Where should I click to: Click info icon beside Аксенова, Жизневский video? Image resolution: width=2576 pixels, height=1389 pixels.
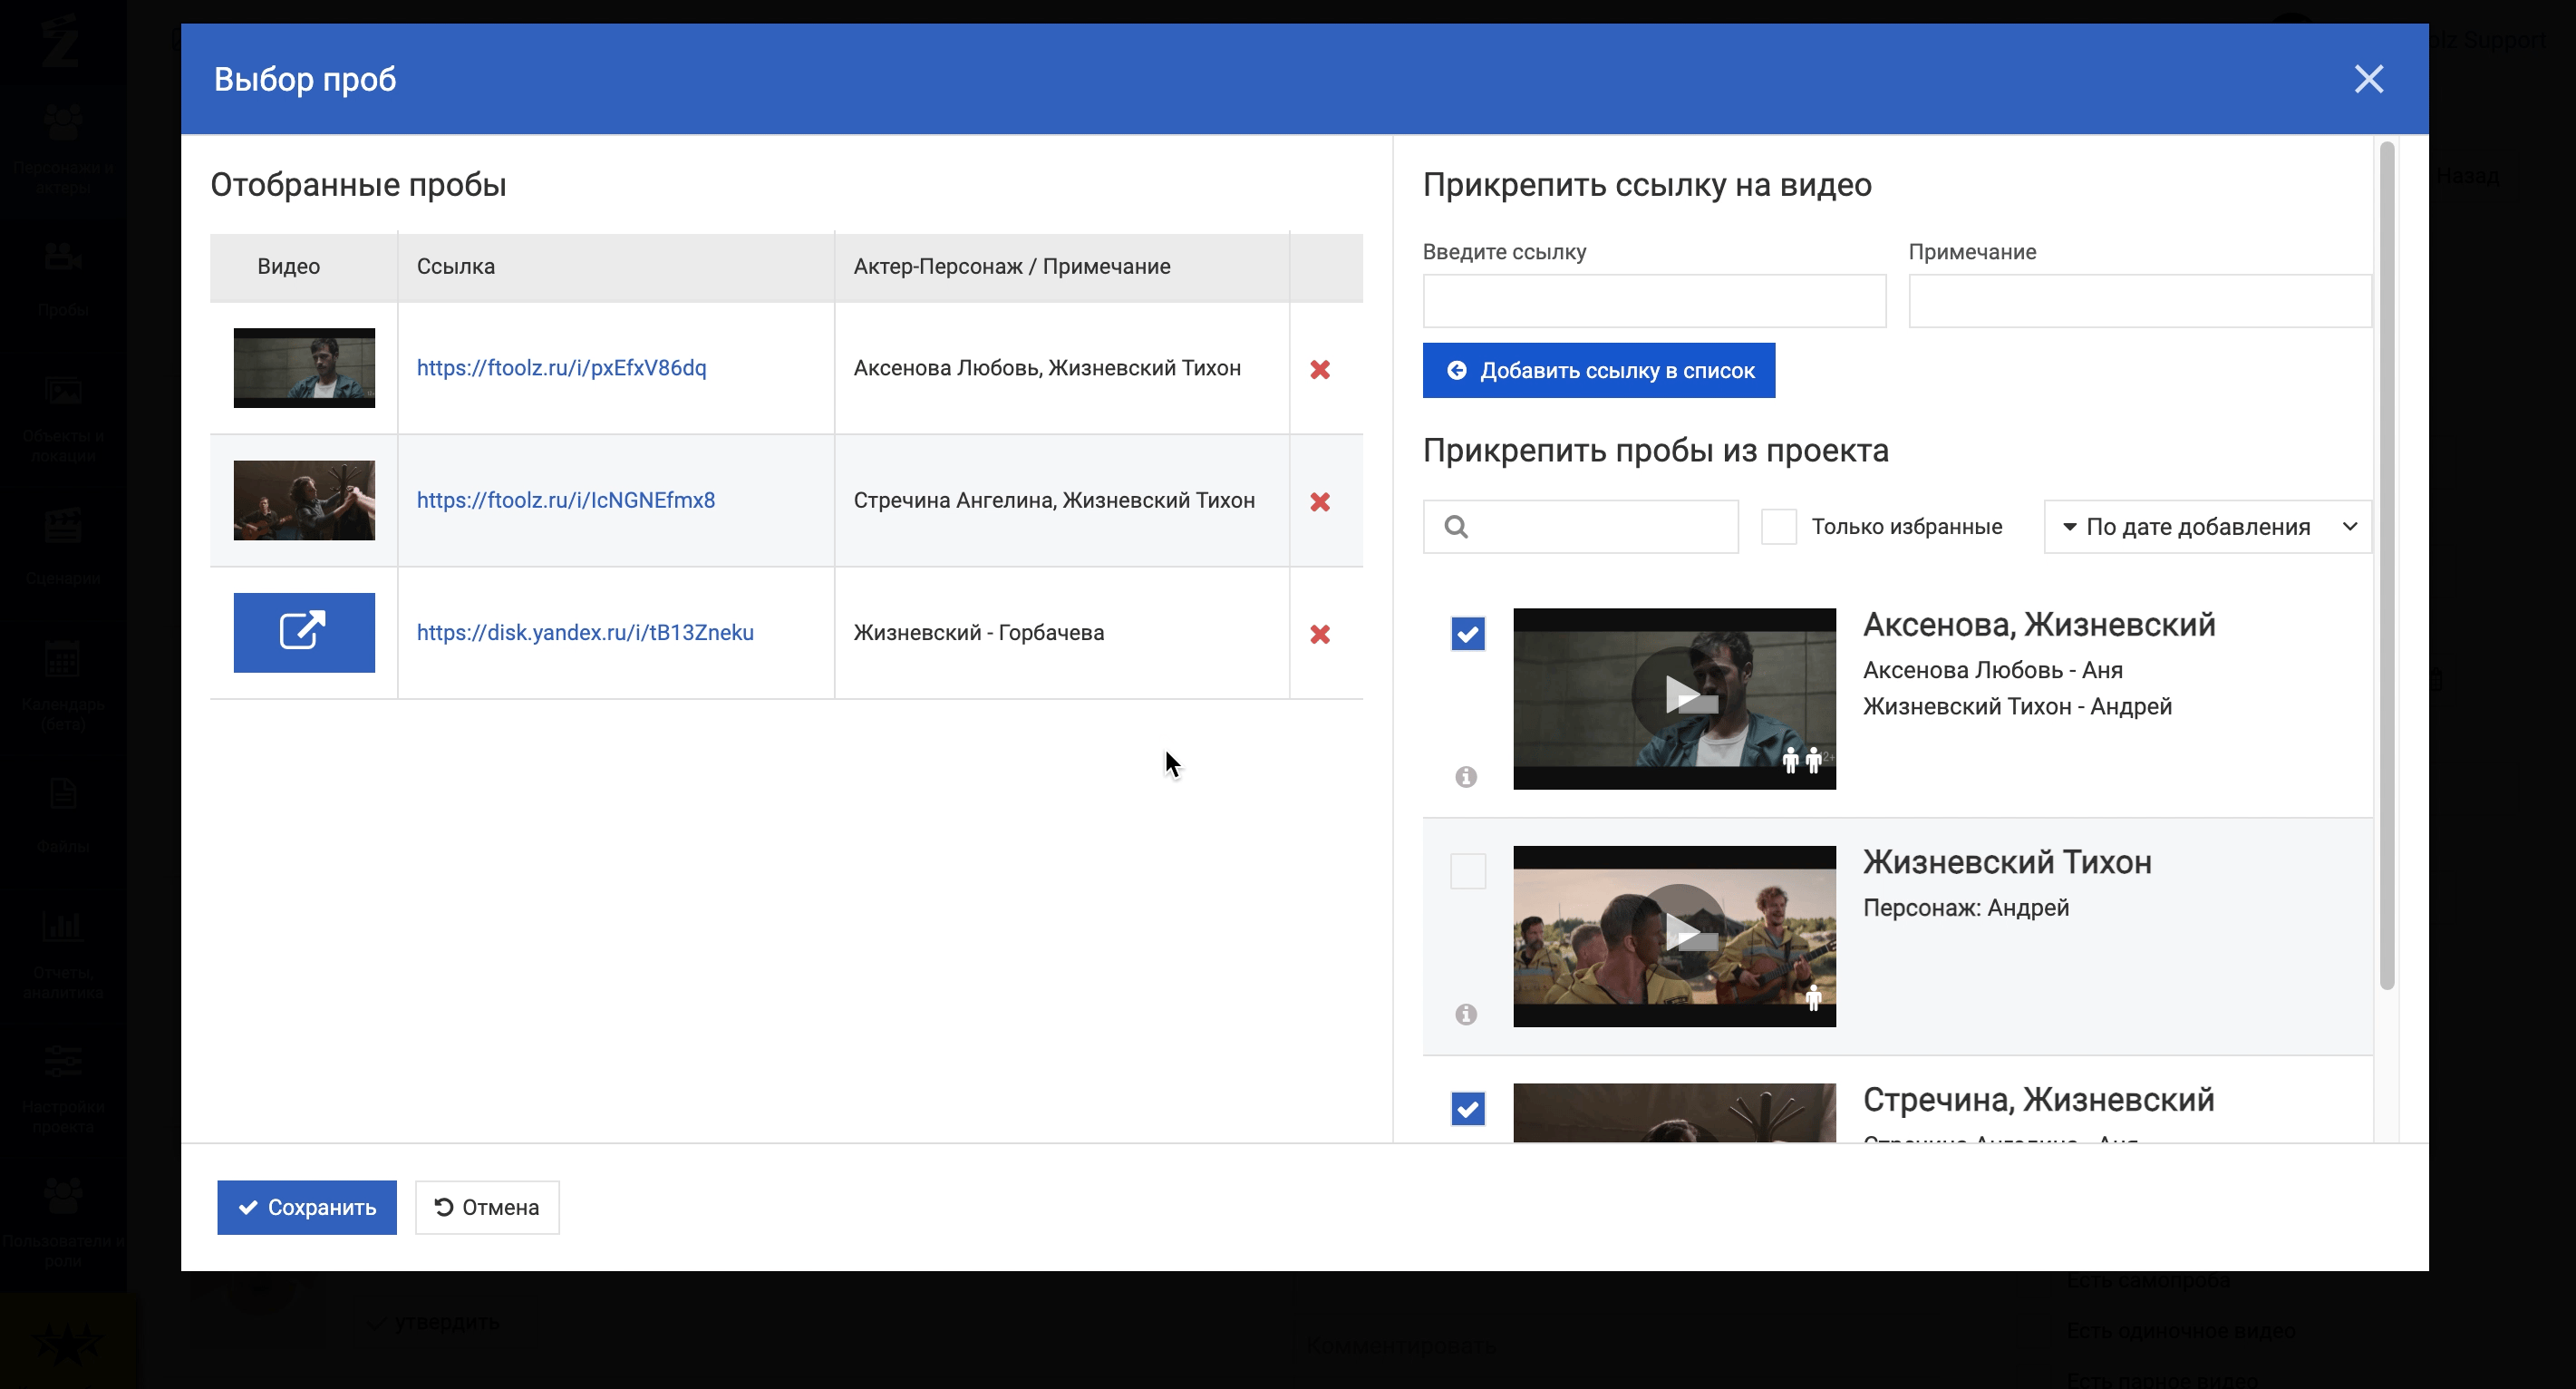(x=1466, y=776)
